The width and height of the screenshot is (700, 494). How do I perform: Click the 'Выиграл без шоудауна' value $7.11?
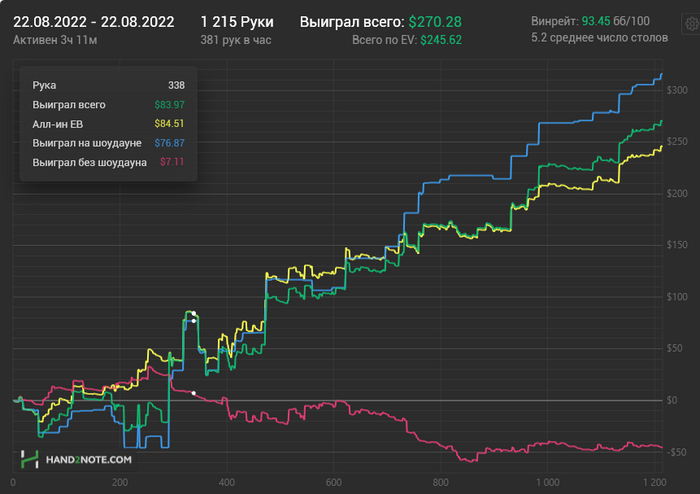pyautogui.click(x=172, y=162)
